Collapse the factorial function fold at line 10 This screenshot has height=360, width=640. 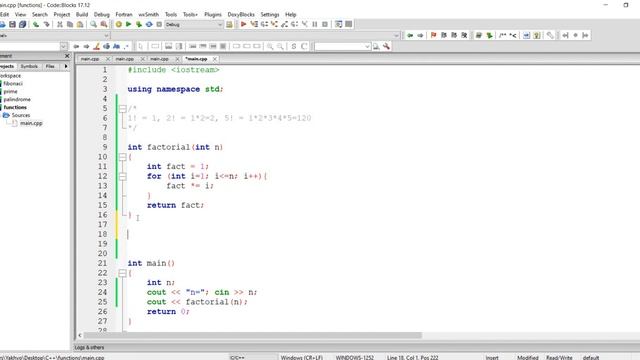pyautogui.click(x=122, y=157)
